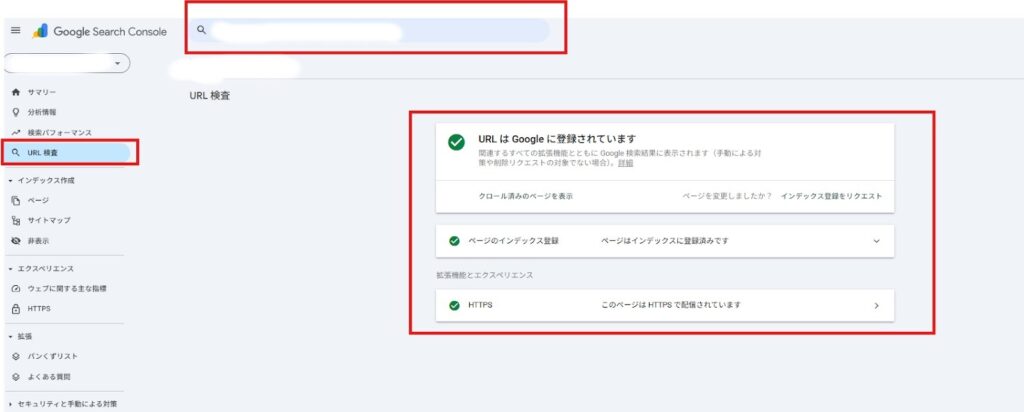Screen dimensions: 1024x412
Task: Click the 拡張機能とエクスペリエンス label
Action: click(x=485, y=275)
